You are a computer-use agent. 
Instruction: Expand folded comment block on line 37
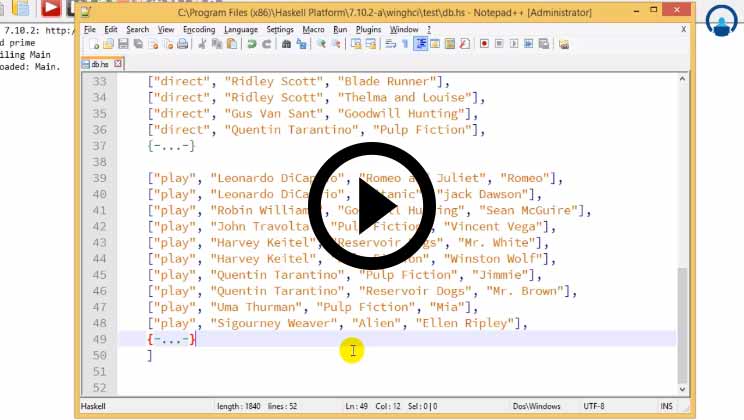point(170,146)
